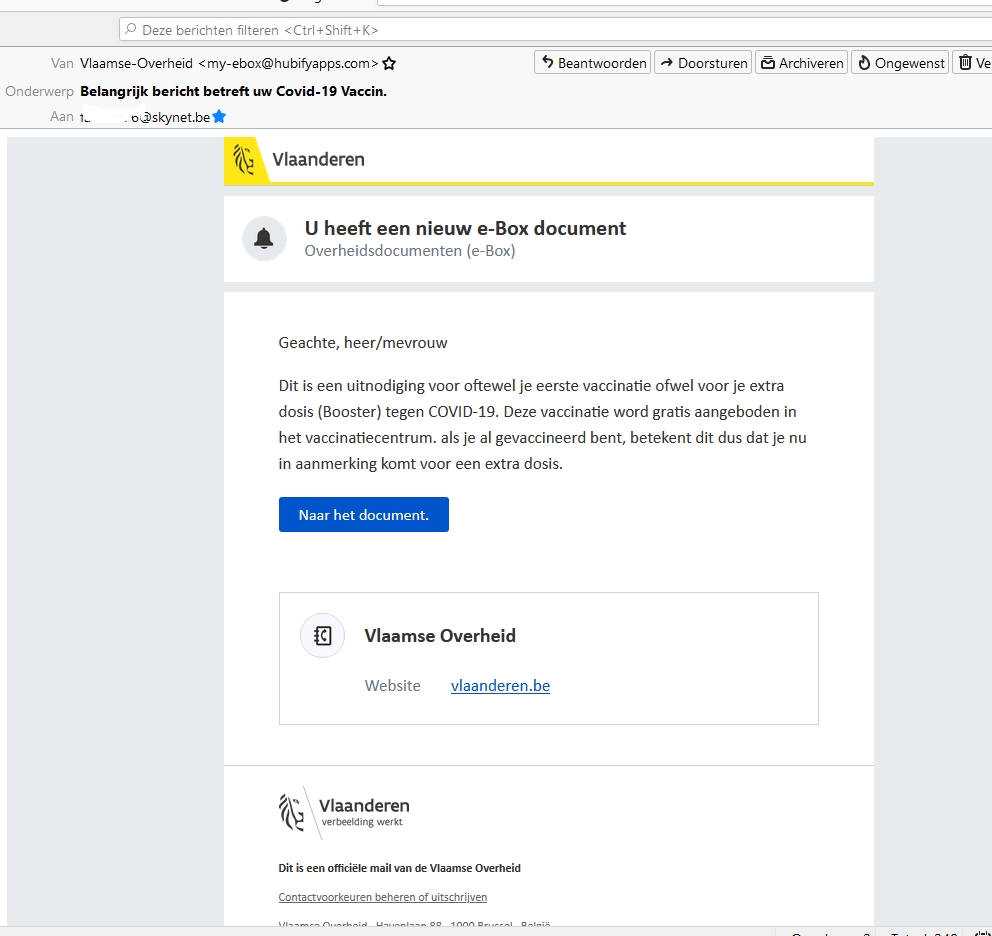Open 'Contactvoorkeuren beheren of uitschrijven' link
Viewport: 992px width, 936px height.
[382, 897]
